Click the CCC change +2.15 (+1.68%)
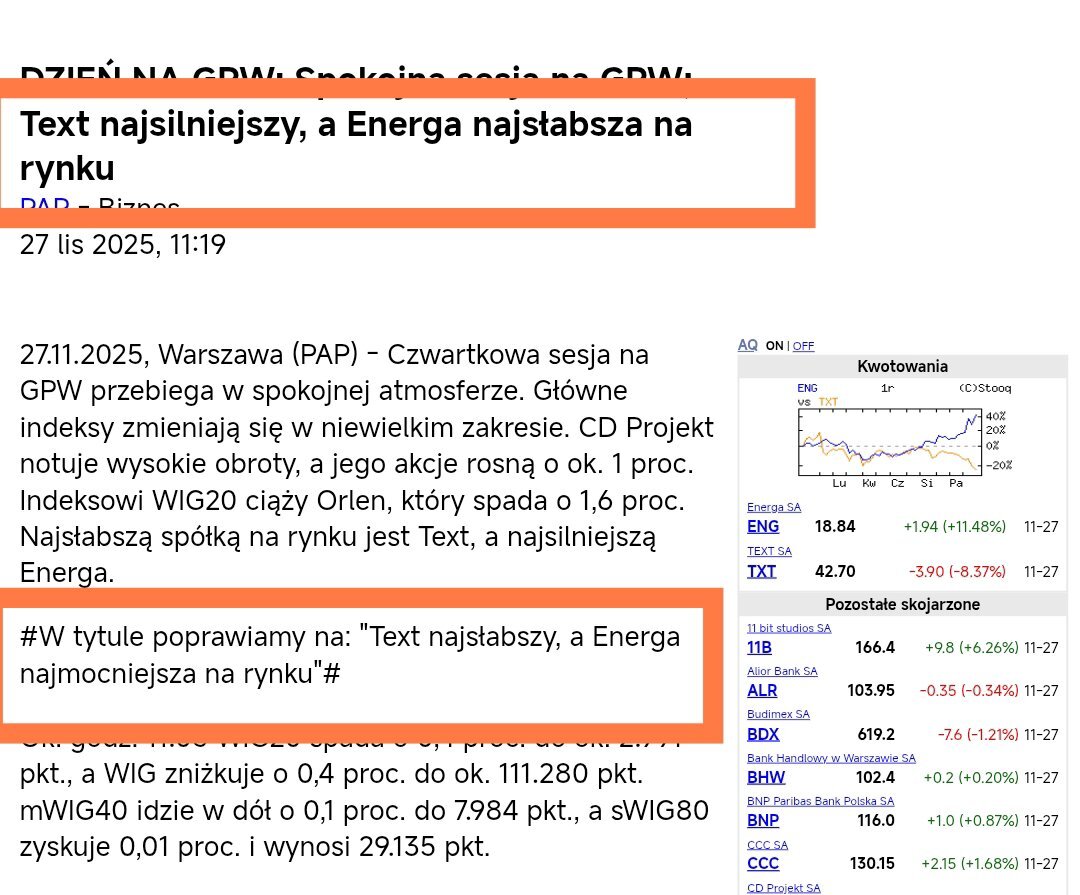The image size is (1080, 895). (x=970, y=863)
